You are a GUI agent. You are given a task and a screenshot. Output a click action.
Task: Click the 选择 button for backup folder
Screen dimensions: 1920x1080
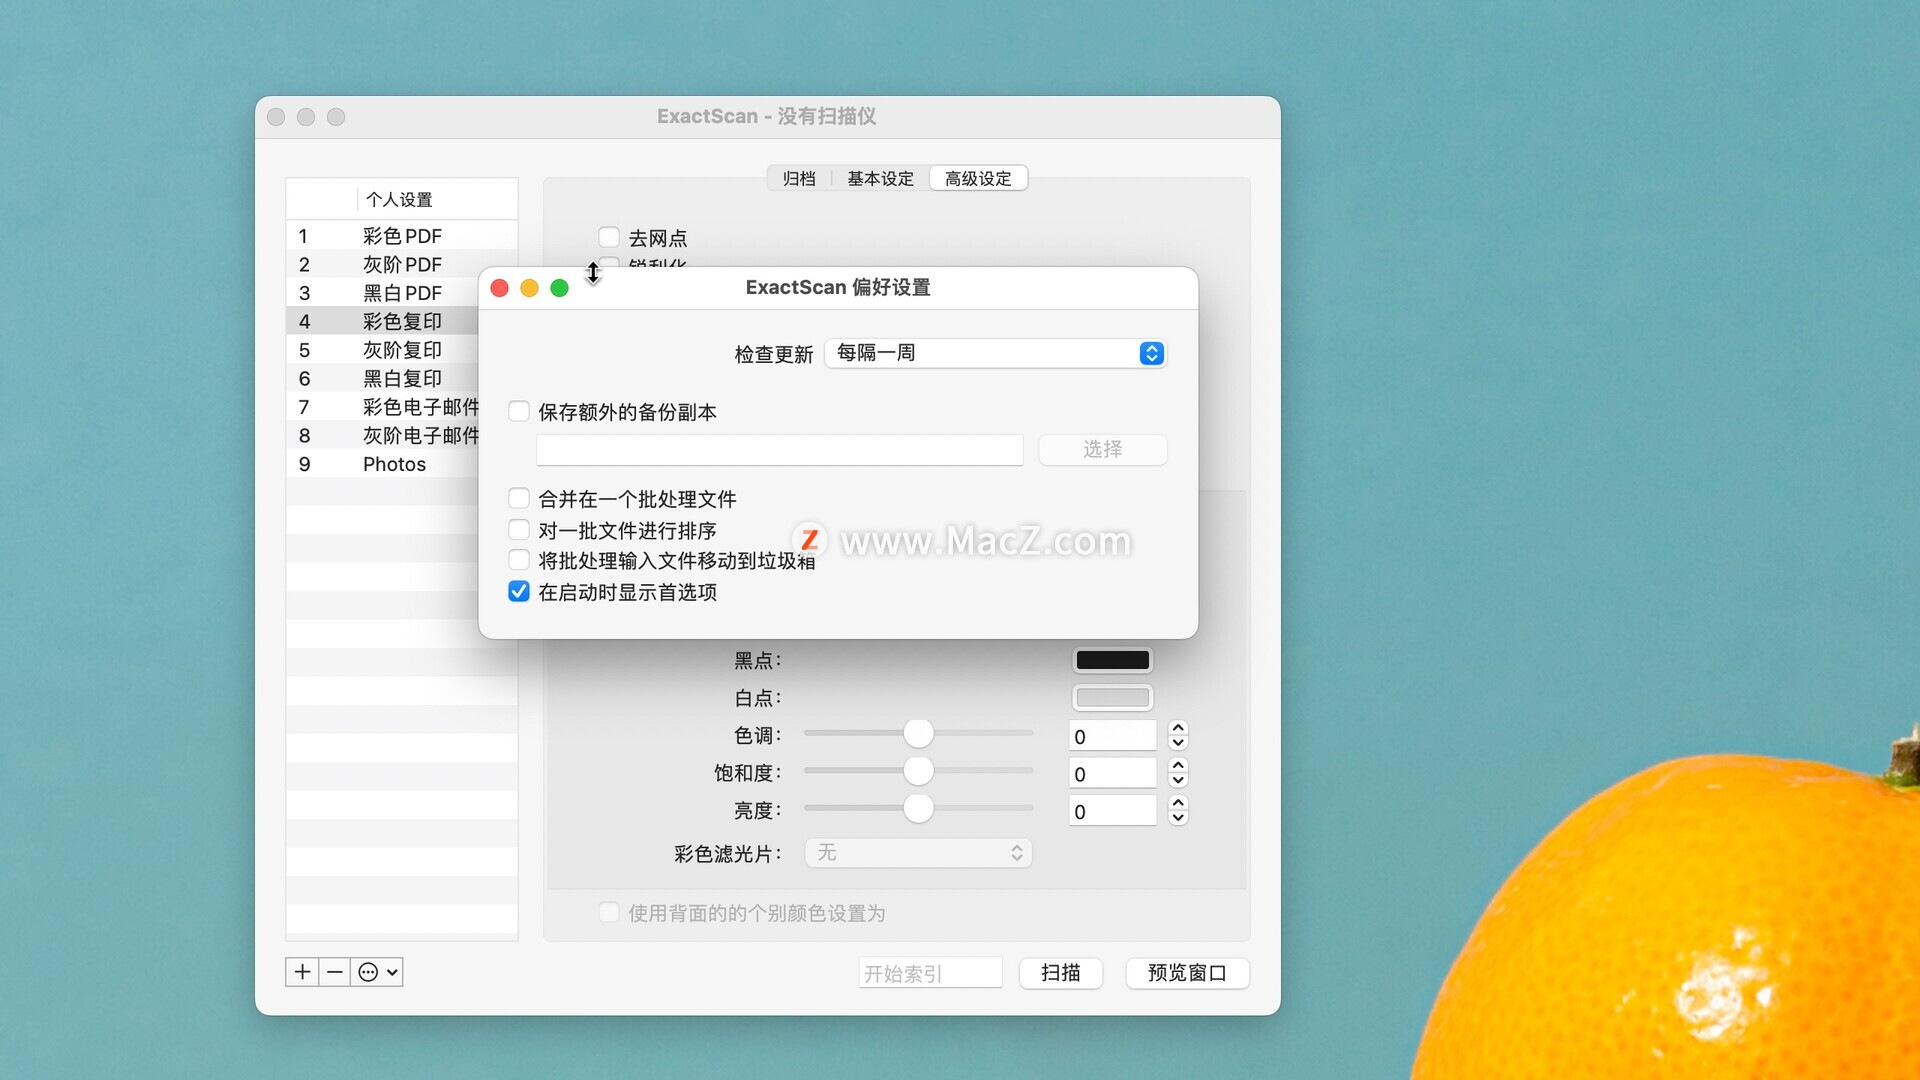click(x=1103, y=450)
